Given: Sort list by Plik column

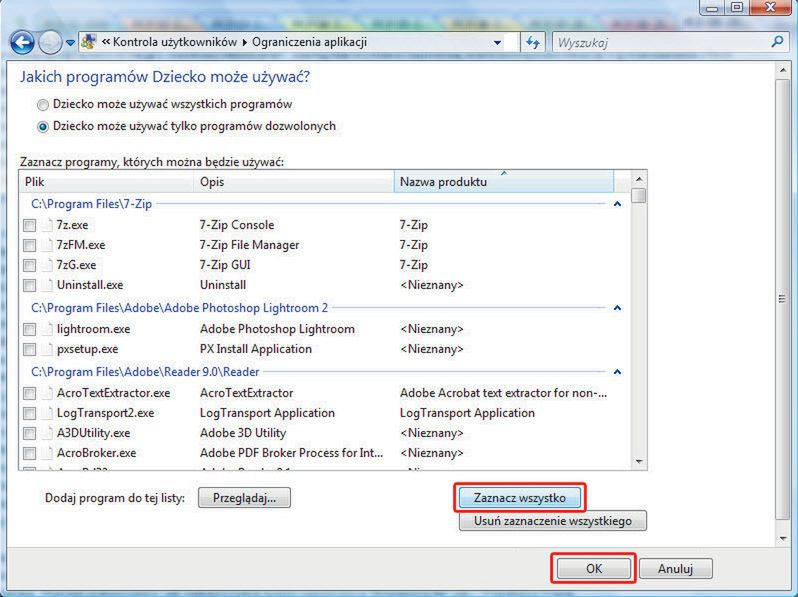Looking at the screenshot, I should click(106, 182).
